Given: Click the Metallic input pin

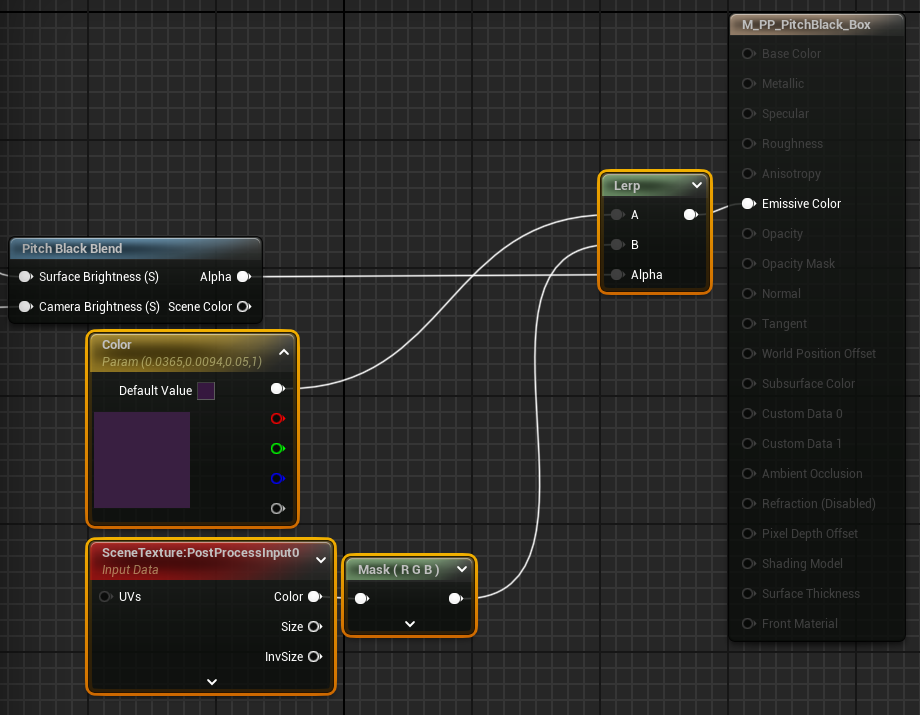Looking at the screenshot, I should tap(748, 84).
